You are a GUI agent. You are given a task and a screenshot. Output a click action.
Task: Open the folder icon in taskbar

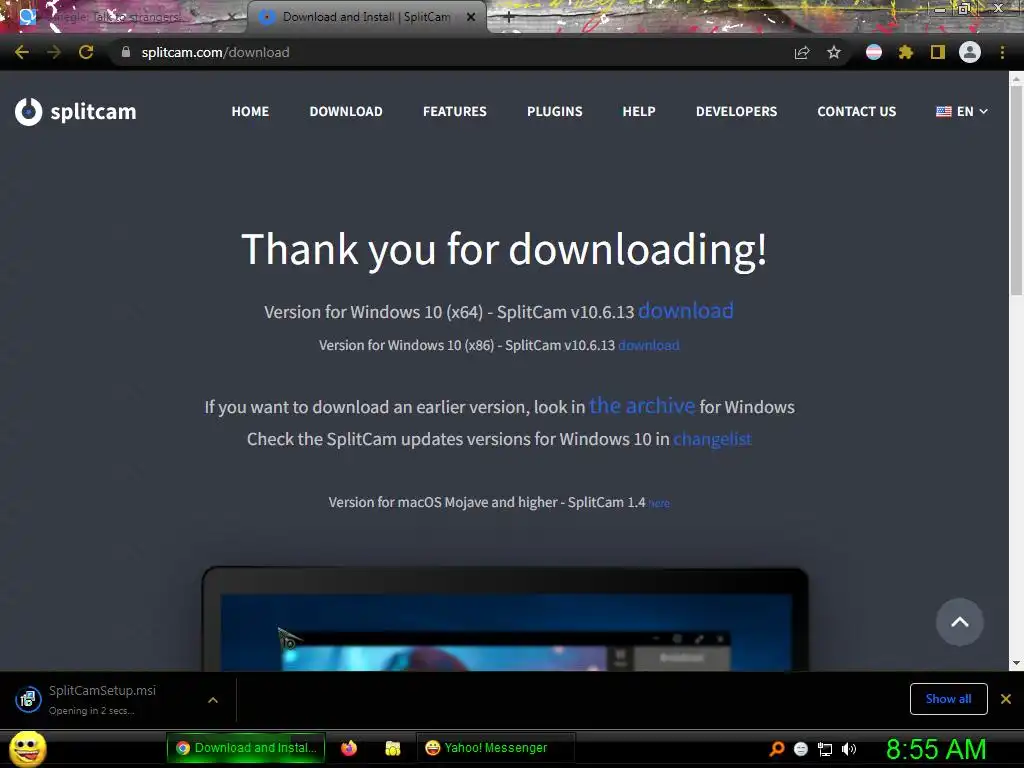click(392, 748)
